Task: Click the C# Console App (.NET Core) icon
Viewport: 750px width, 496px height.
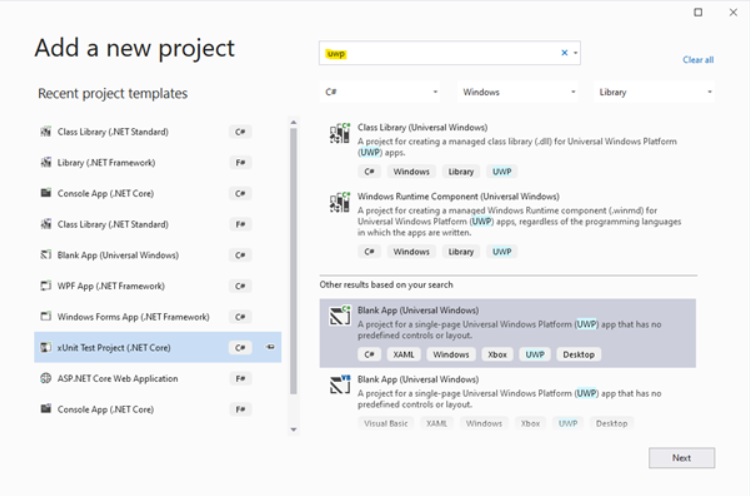Action: point(46,193)
